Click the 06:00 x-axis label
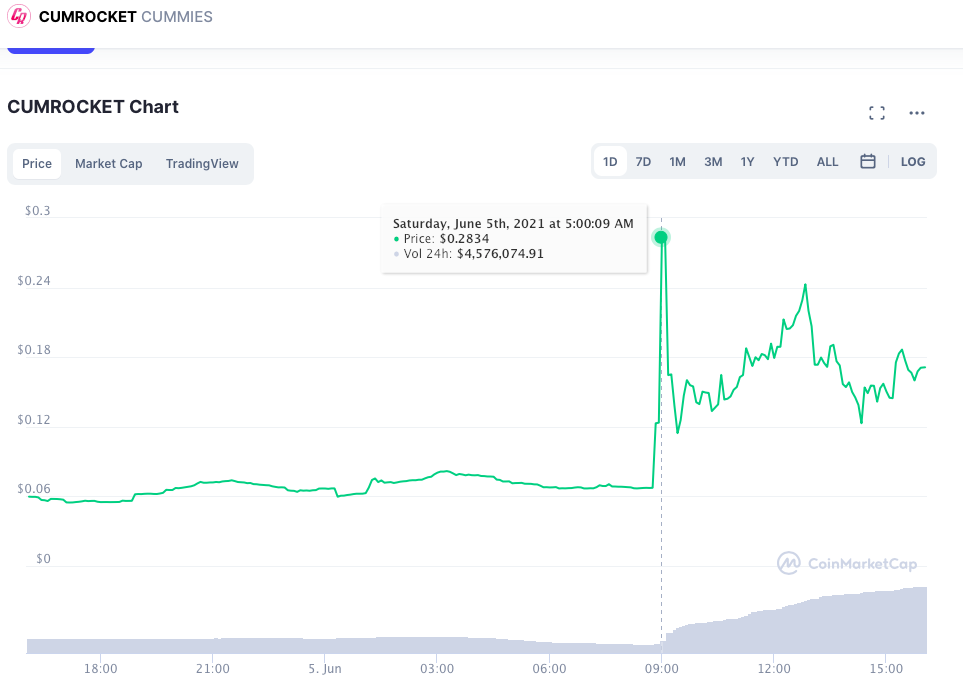The image size is (963, 690). (550, 668)
